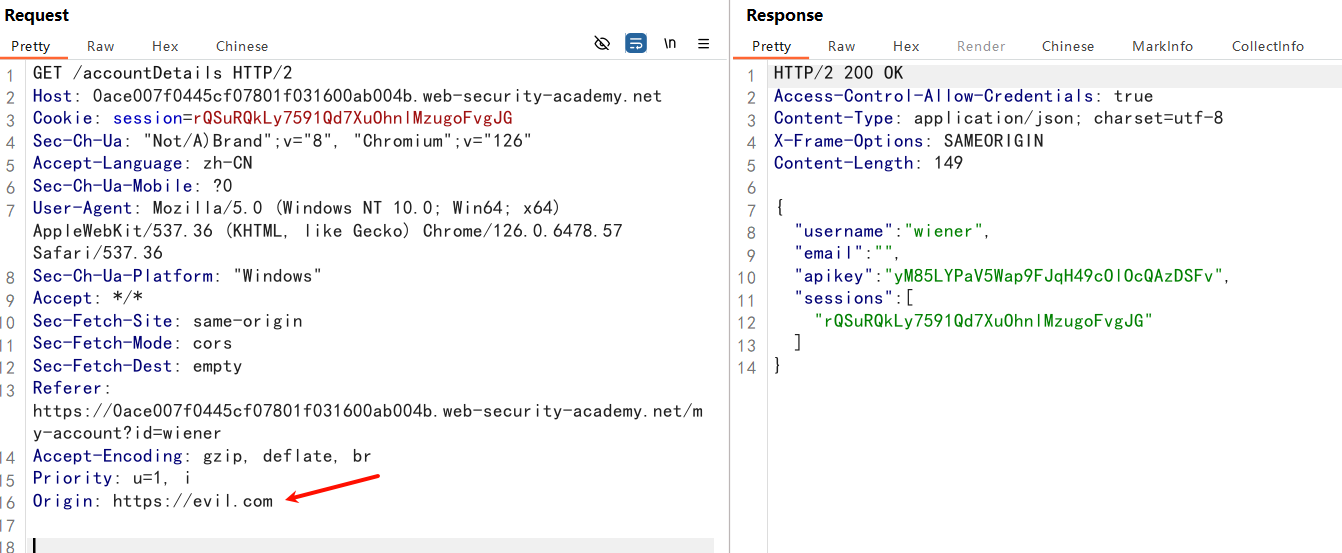
Task: Open the MarkInfo tab
Action: [x=1162, y=46]
